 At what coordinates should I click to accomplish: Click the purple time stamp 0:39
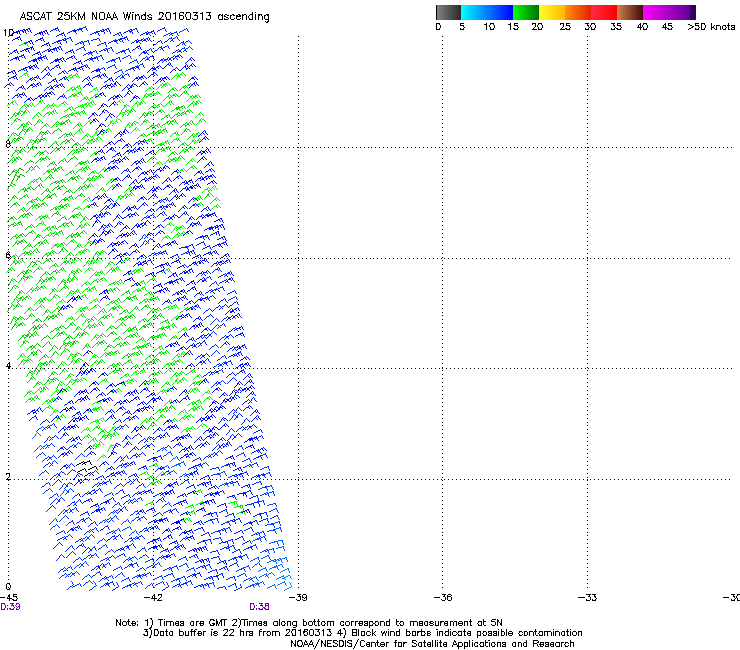pos(10,607)
